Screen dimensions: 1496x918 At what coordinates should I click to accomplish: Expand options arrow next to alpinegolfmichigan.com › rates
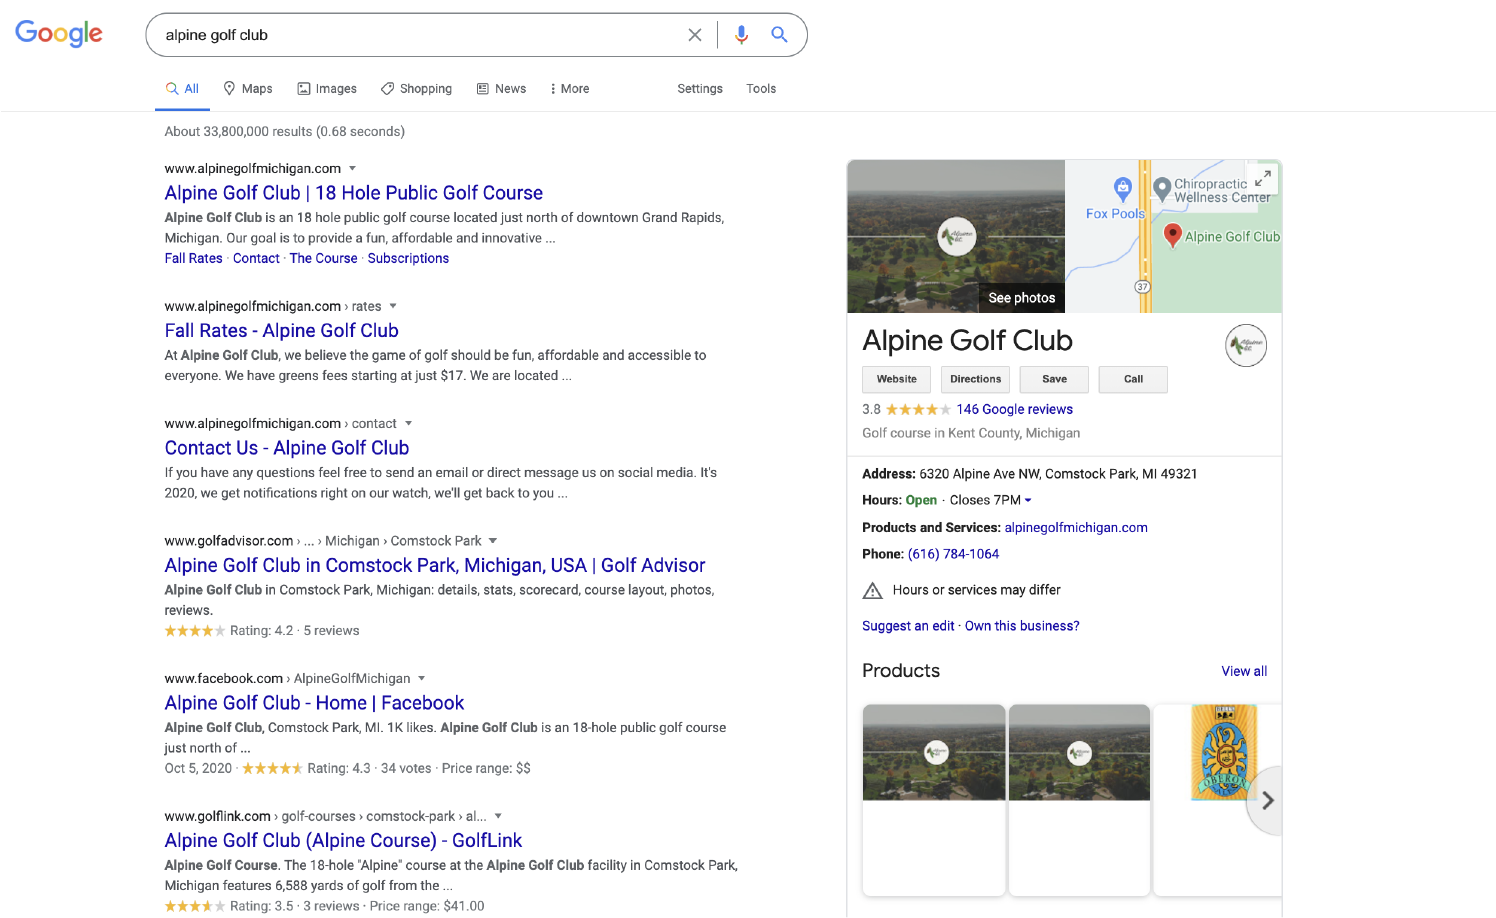(393, 306)
